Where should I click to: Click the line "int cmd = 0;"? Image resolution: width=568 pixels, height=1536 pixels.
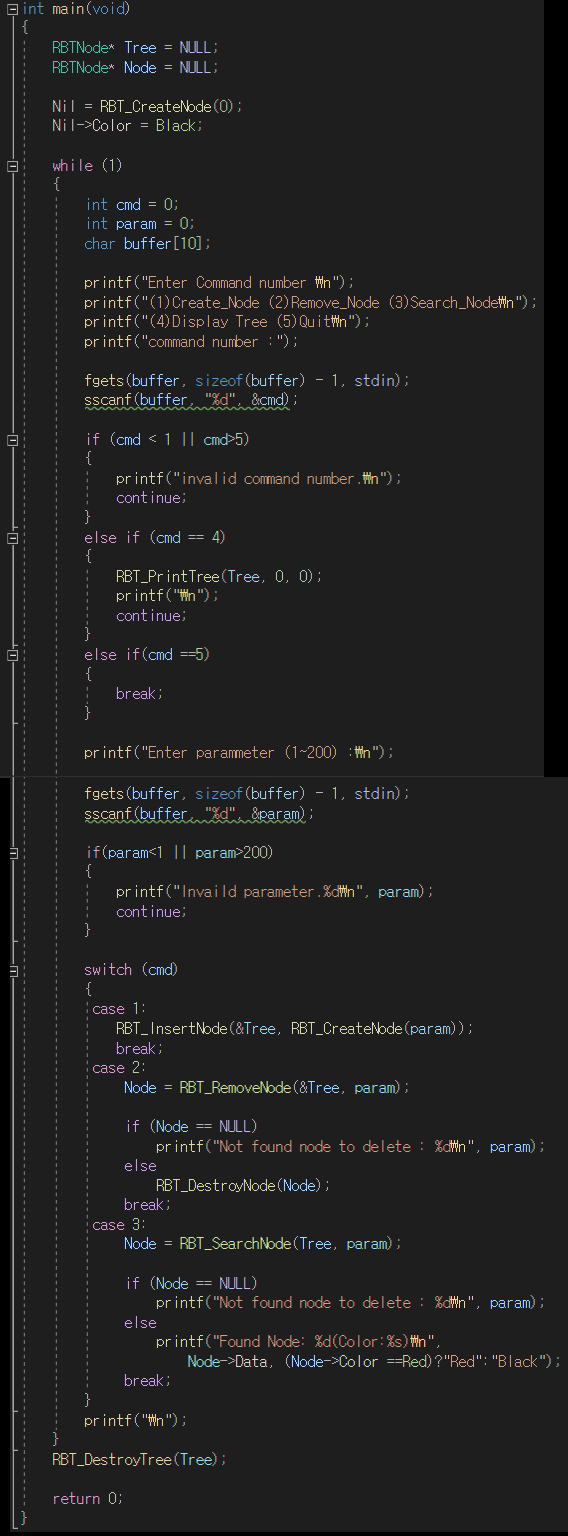point(132,205)
